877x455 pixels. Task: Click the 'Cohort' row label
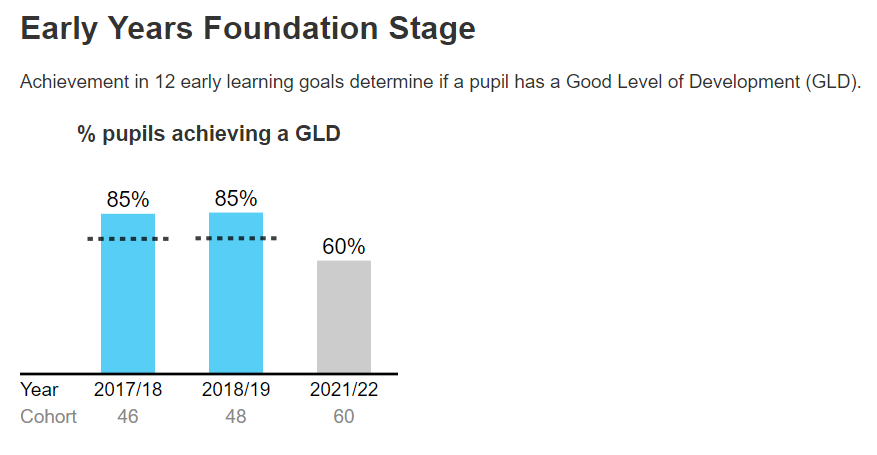pos(48,416)
